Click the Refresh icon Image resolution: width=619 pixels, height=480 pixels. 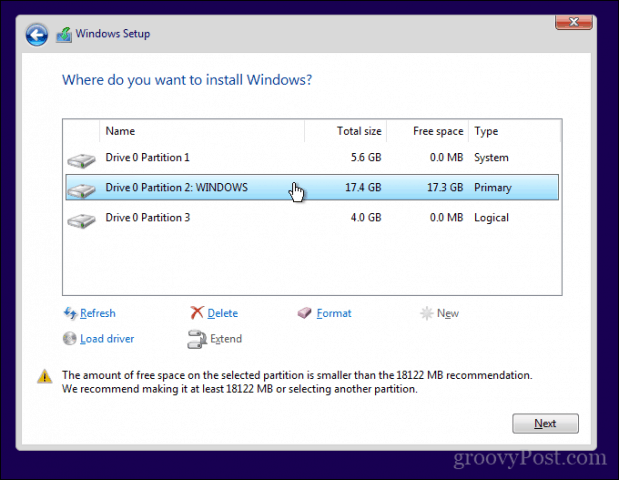70,313
